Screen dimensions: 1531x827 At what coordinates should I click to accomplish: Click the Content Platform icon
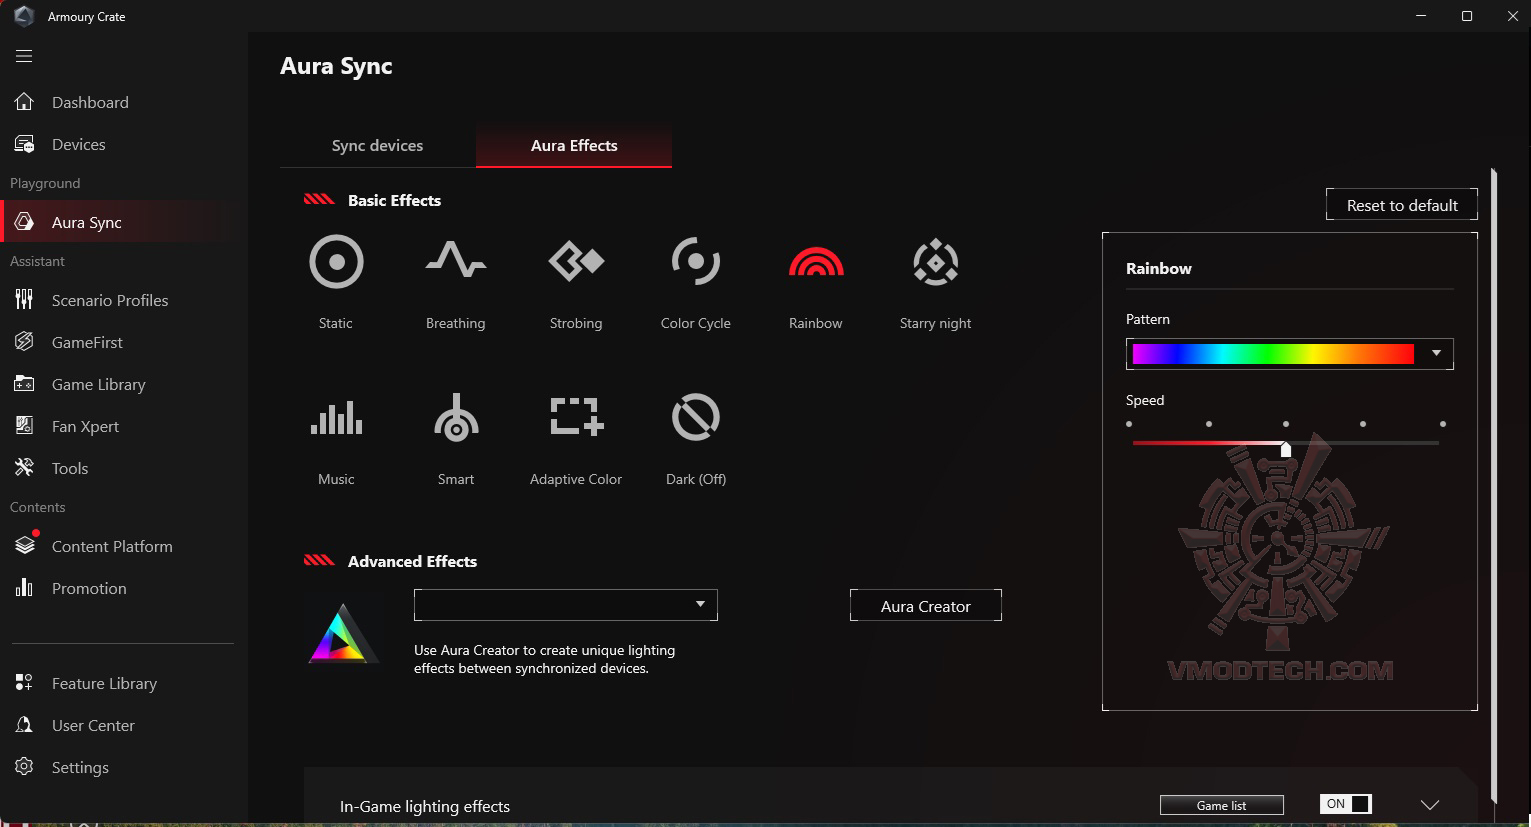point(25,545)
